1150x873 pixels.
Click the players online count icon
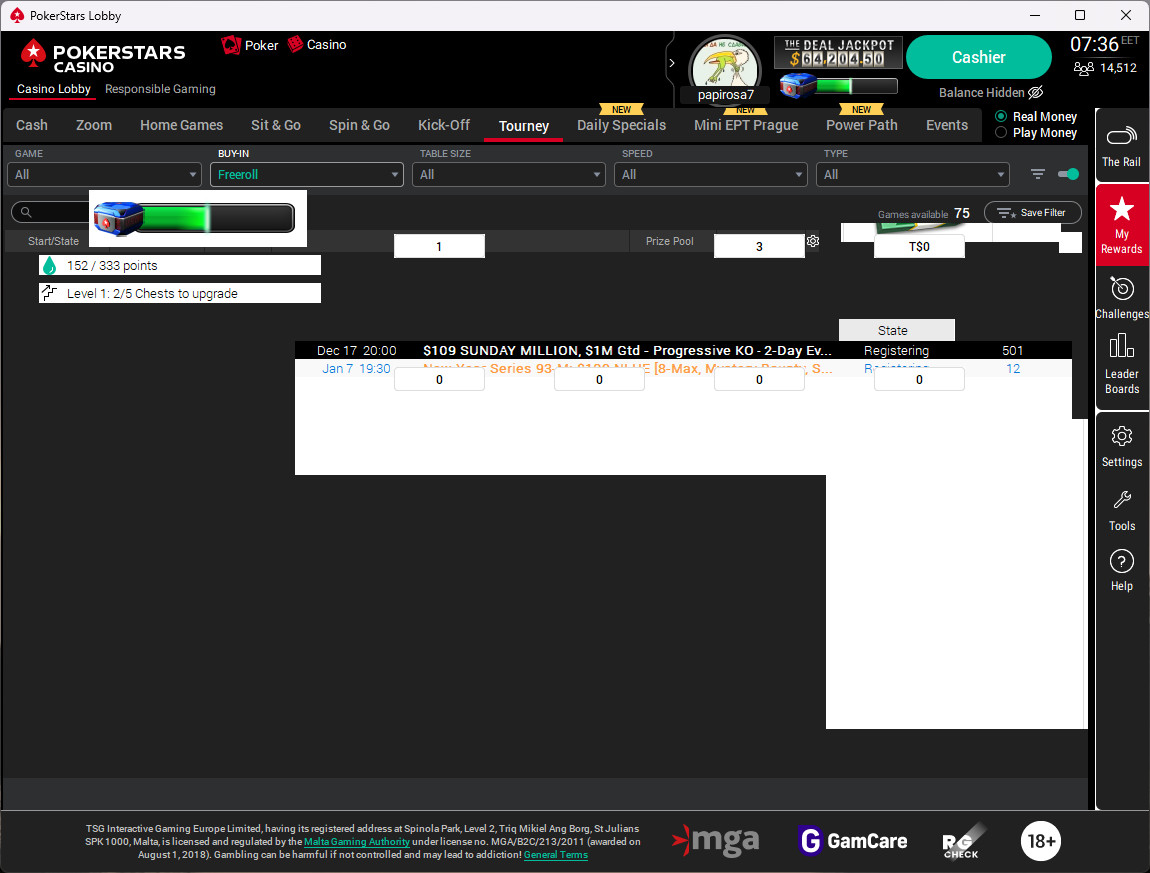tap(1083, 68)
